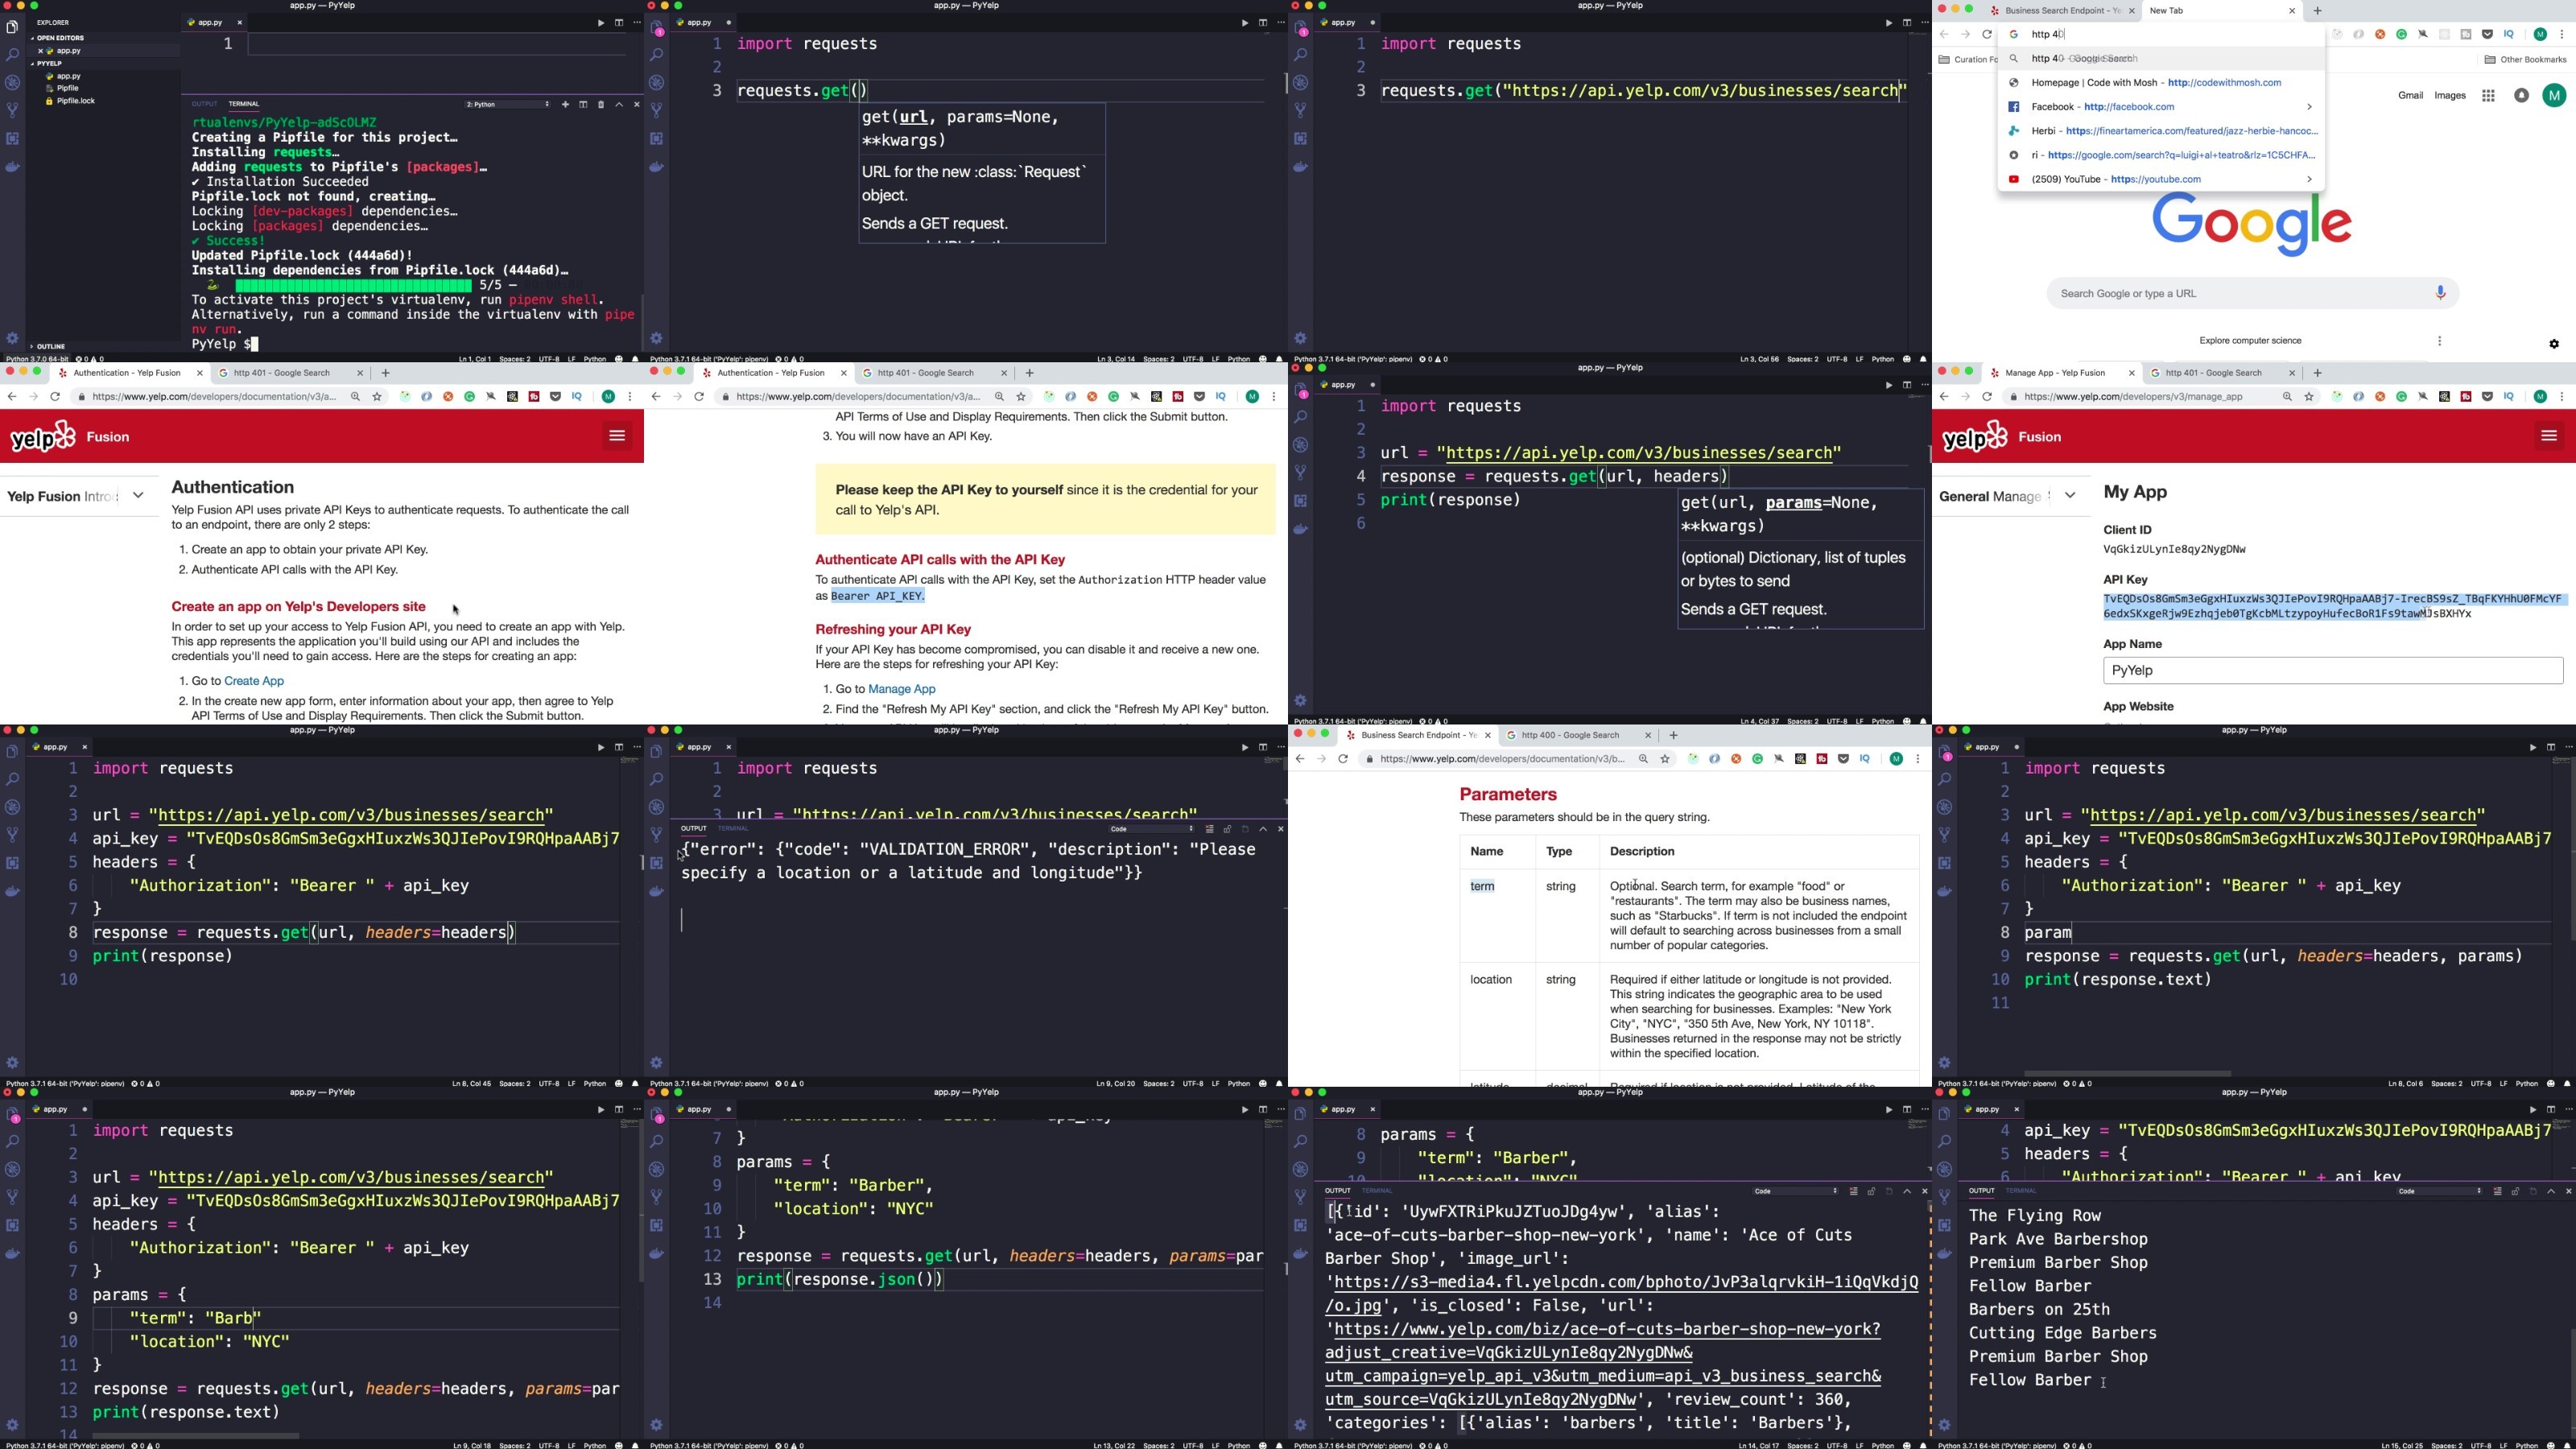Open Source Control in the window with EXPLORER sidebar
This screenshot has height=1449, width=2576.
click(13, 110)
